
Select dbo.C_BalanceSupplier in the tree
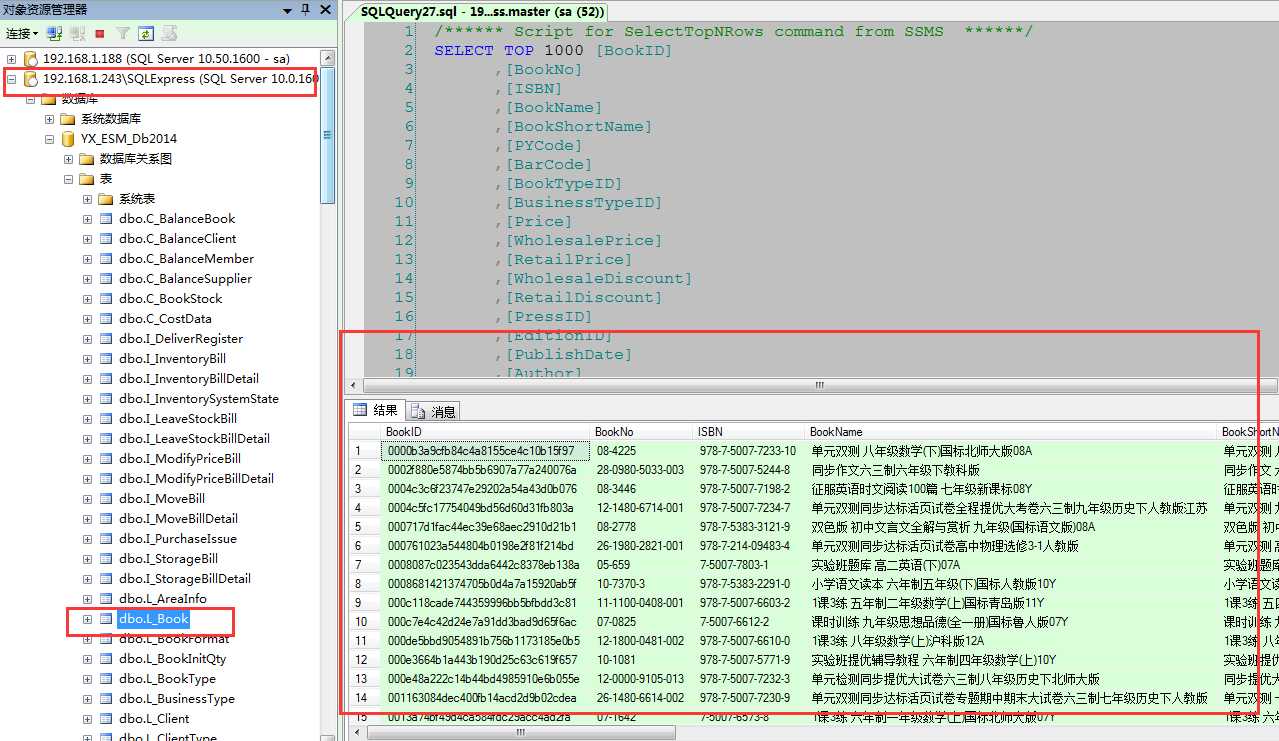(185, 279)
